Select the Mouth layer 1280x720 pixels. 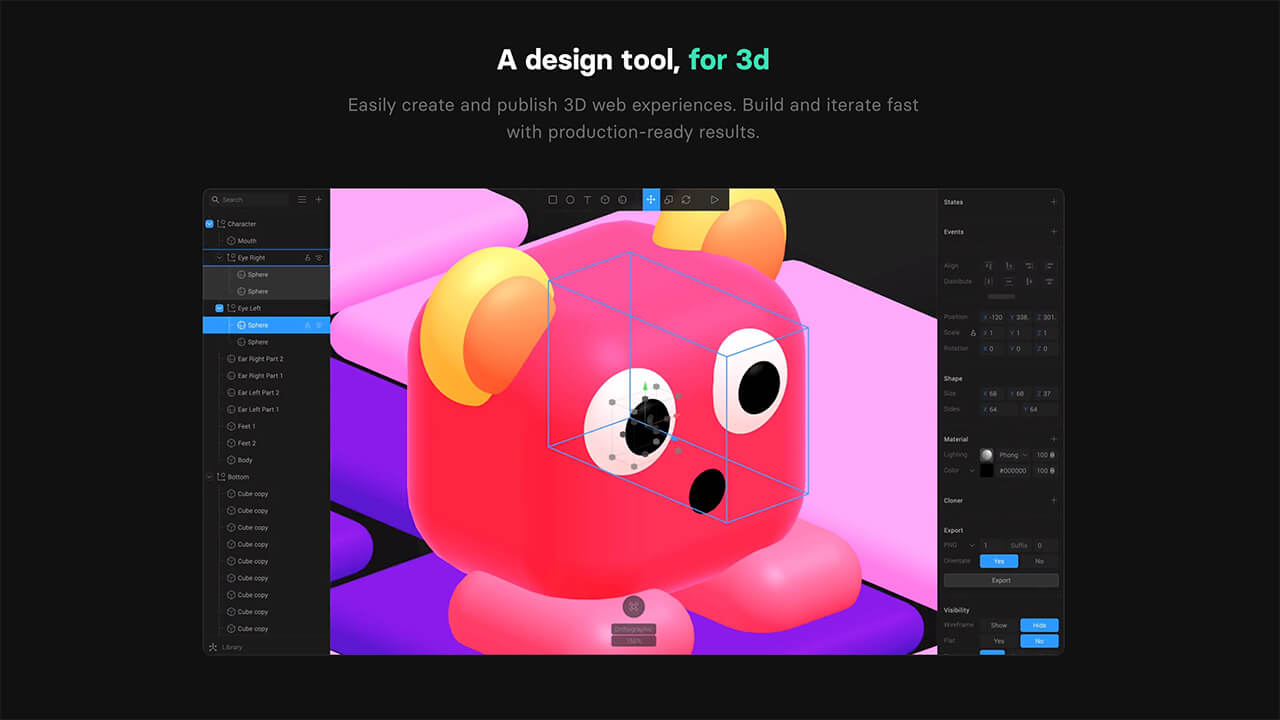coord(246,241)
